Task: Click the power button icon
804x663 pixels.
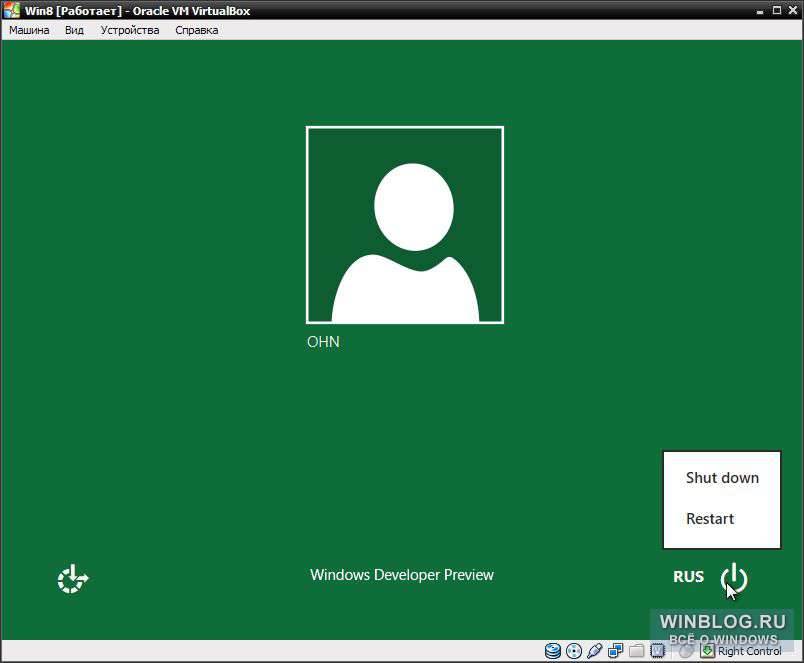Action: click(734, 577)
